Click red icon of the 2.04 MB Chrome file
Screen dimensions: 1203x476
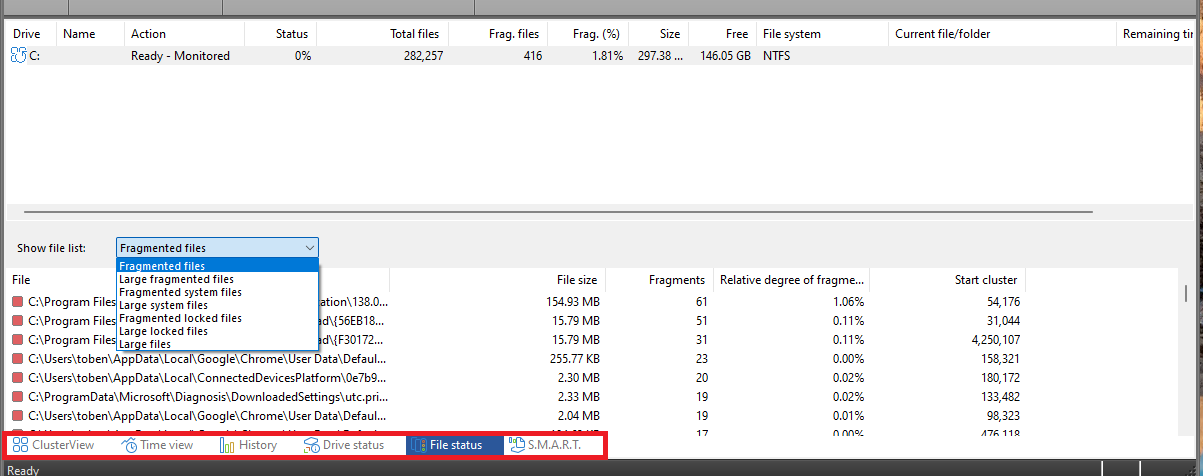coord(17,416)
